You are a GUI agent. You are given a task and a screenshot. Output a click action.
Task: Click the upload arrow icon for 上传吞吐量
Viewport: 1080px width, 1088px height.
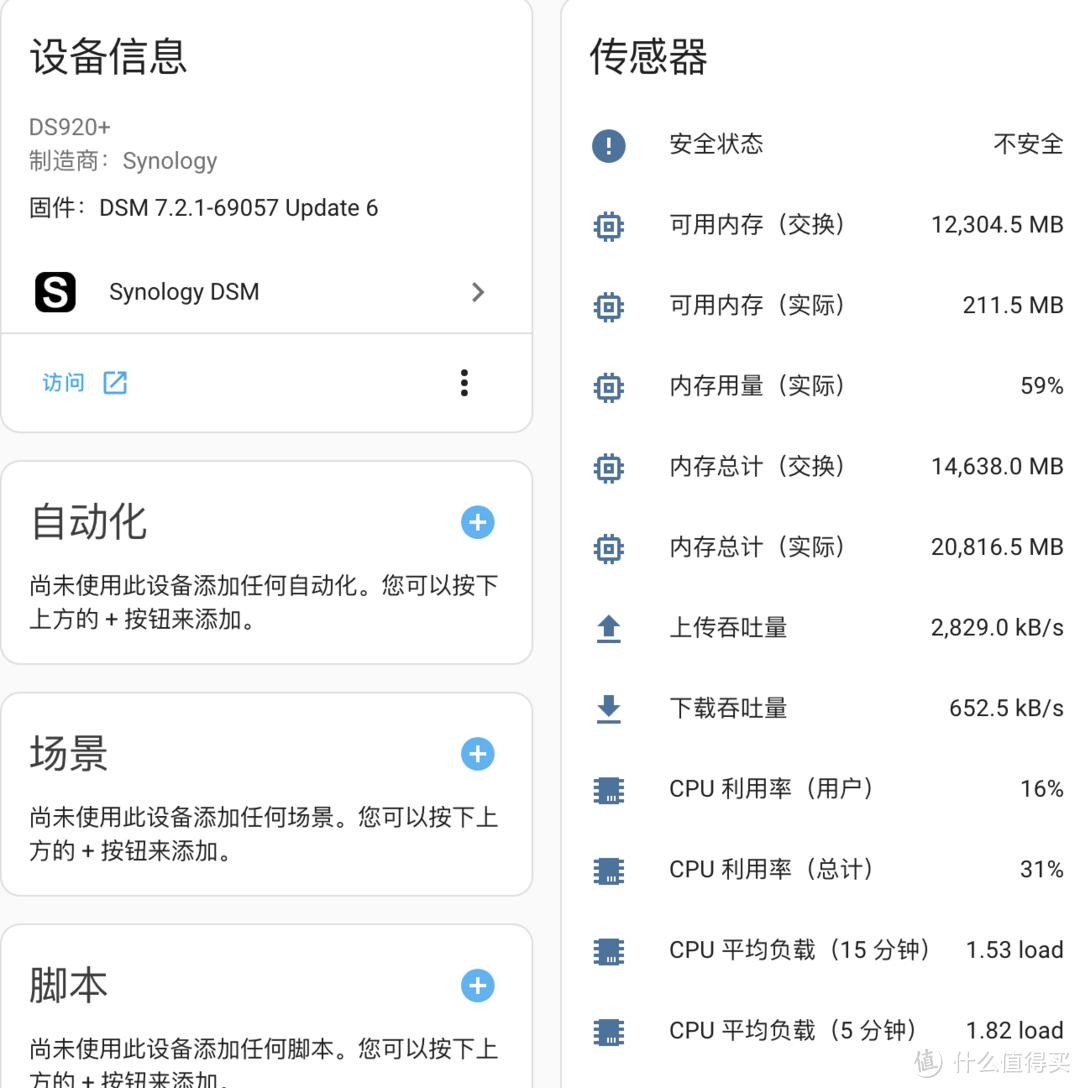pos(608,628)
